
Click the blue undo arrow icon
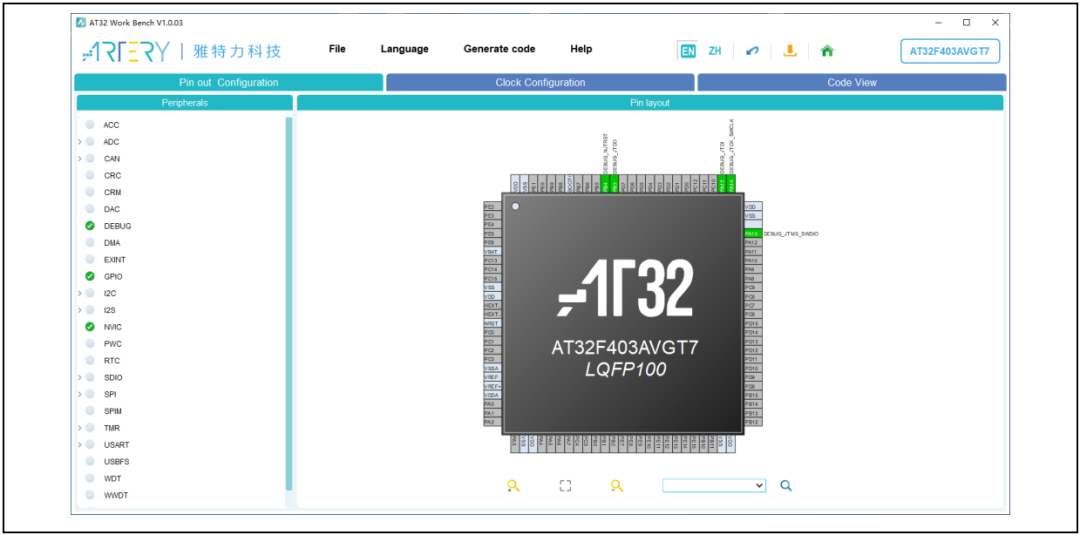[752, 51]
